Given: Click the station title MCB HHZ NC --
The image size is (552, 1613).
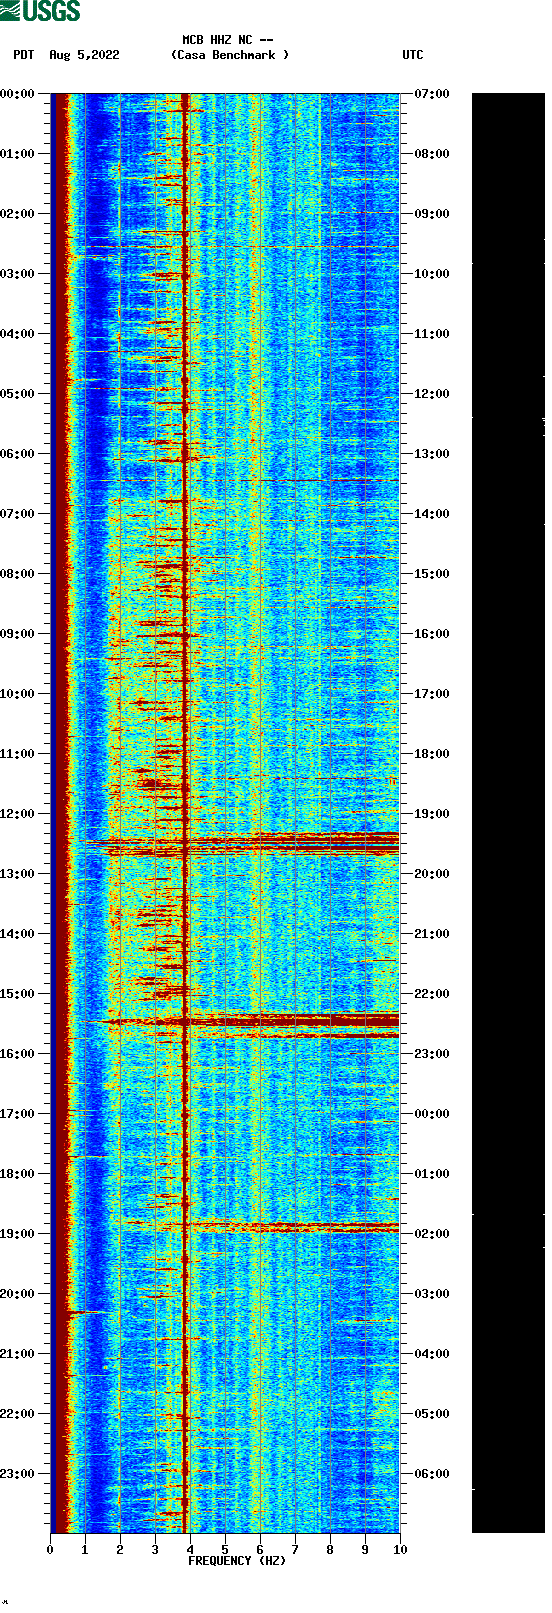Looking at the screenshot, I should (228, 40).
